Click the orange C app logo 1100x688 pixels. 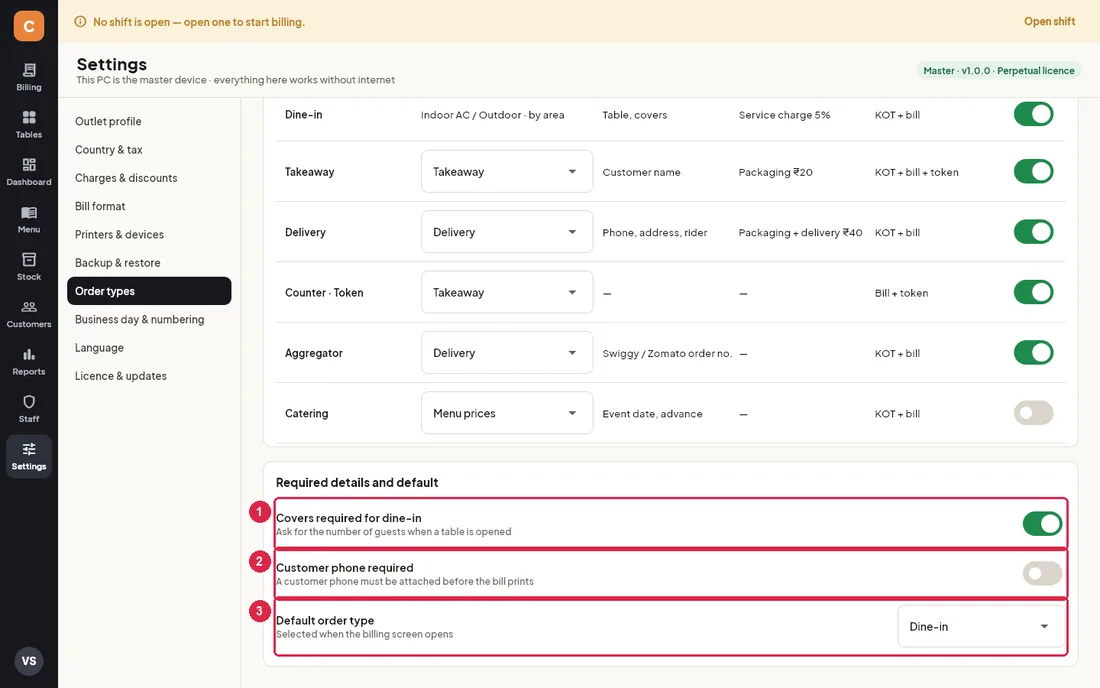(29, 26)
